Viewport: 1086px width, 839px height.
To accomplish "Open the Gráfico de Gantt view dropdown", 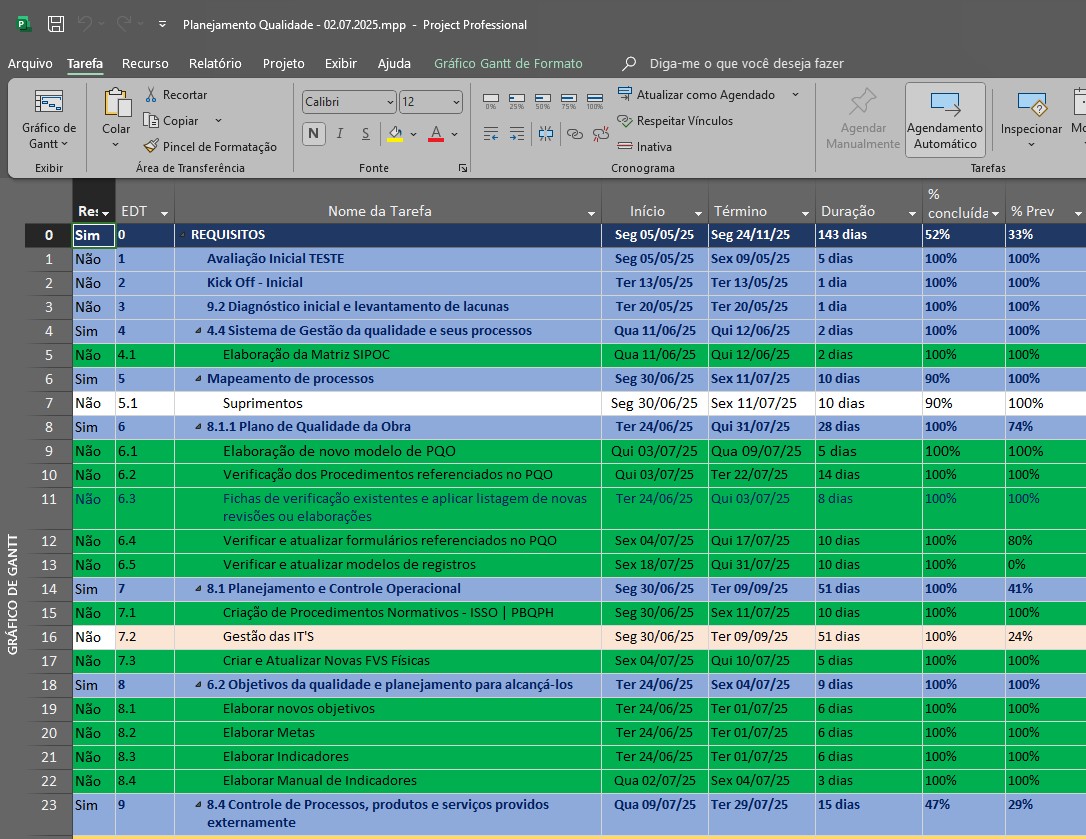I will pyautogui.click(x=48, y=120).
